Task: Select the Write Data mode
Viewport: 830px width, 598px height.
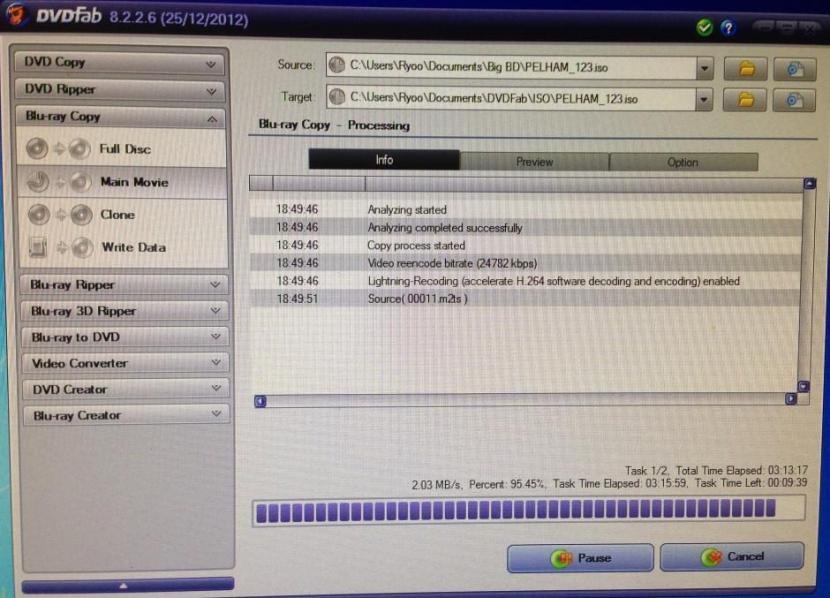Action: [124, 248]
